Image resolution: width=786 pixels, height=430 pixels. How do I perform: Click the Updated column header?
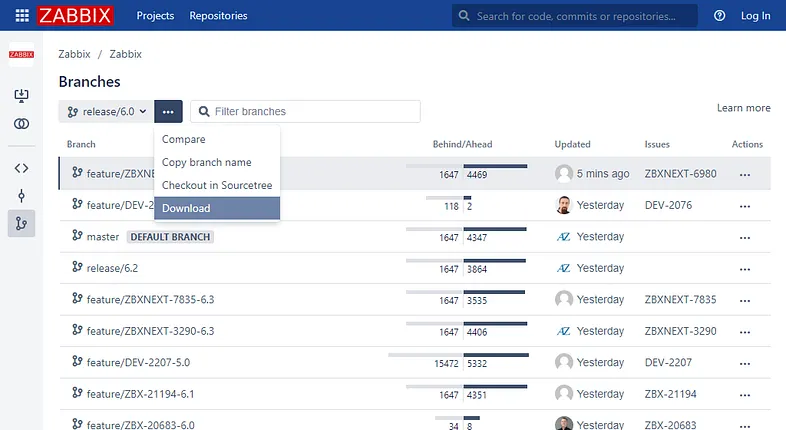(x=572, y=144)
